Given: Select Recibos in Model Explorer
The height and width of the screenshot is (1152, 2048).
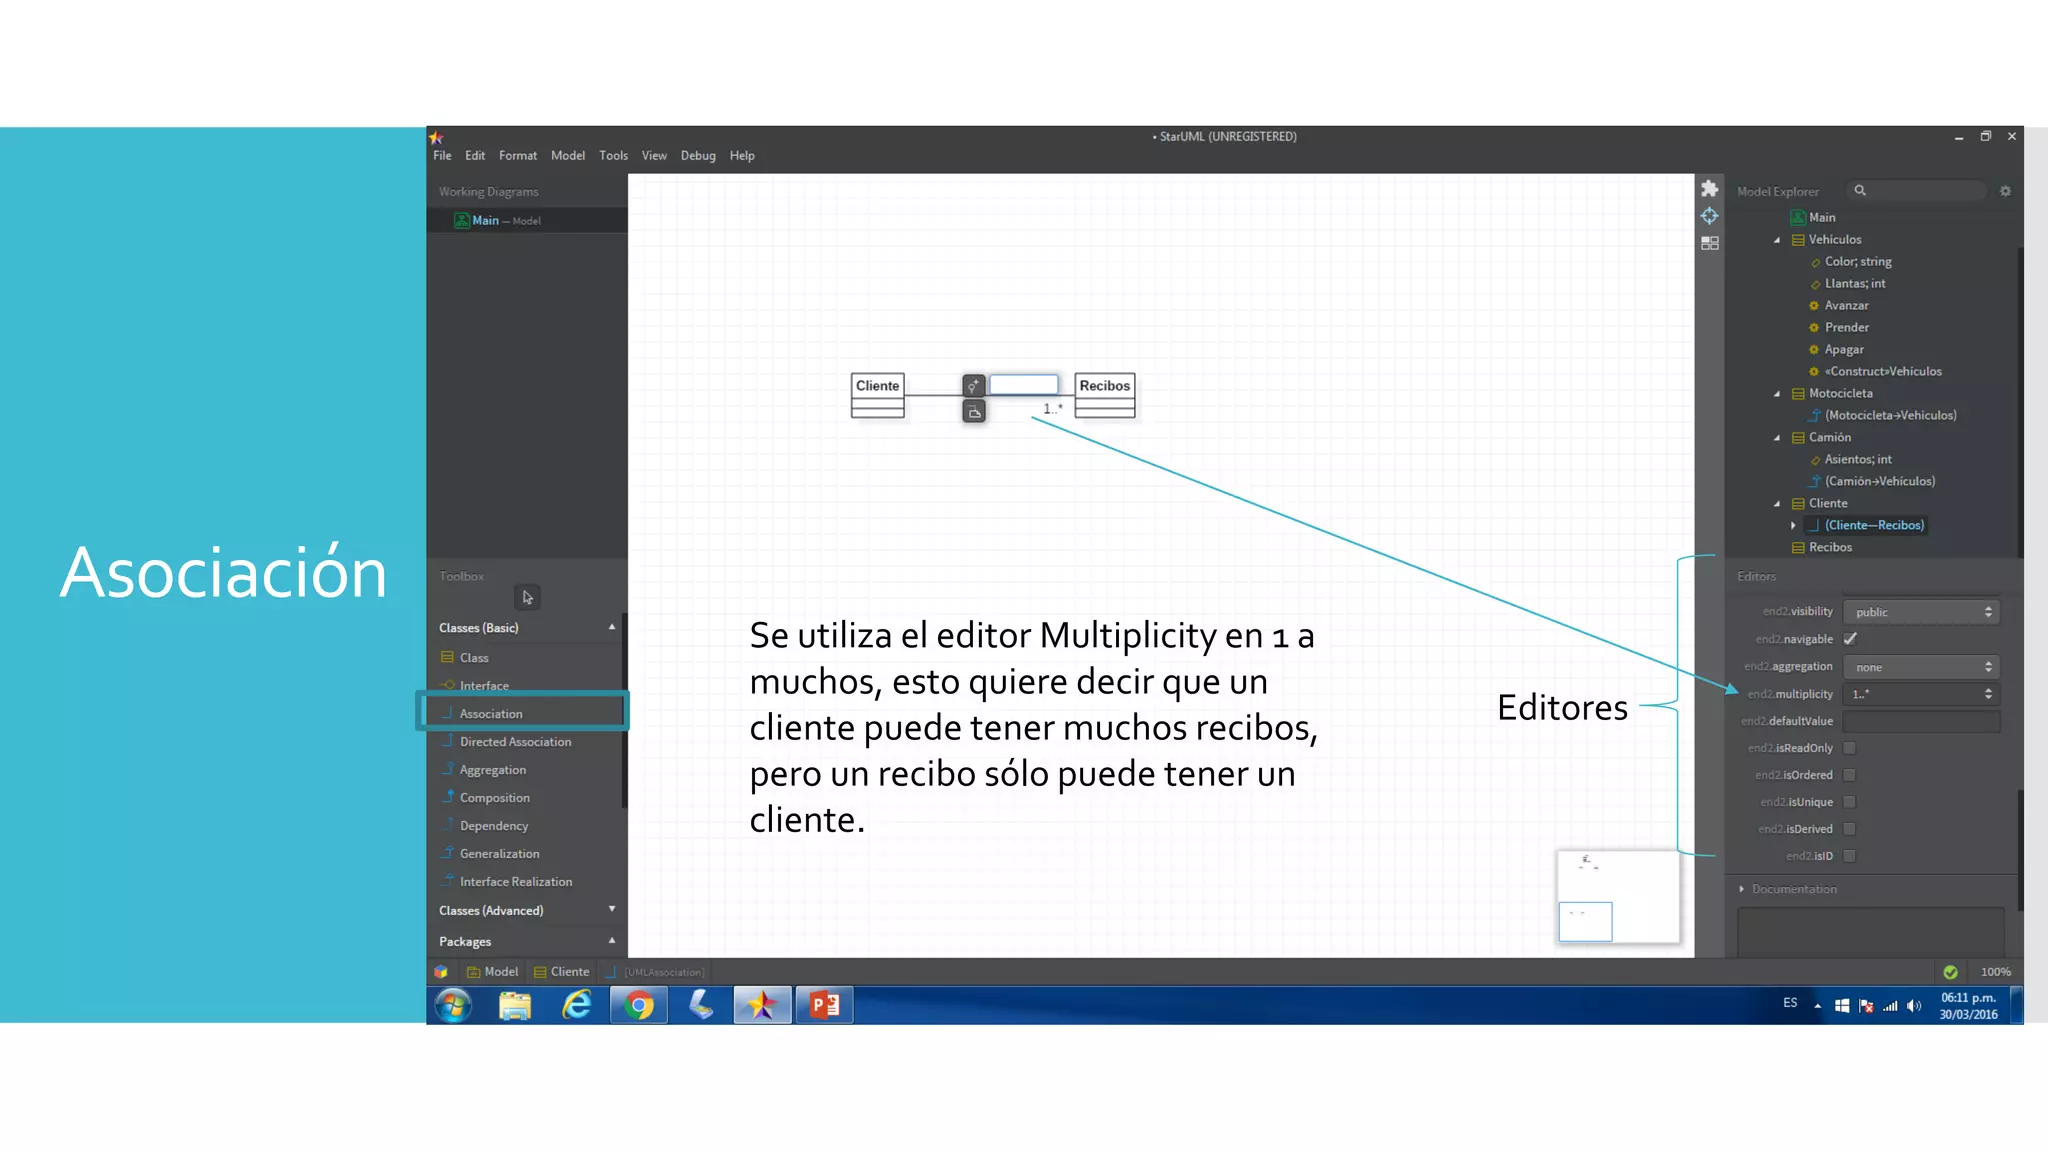Looking at the screenshot, I should pyautogui.click(x=1830, y=547).
